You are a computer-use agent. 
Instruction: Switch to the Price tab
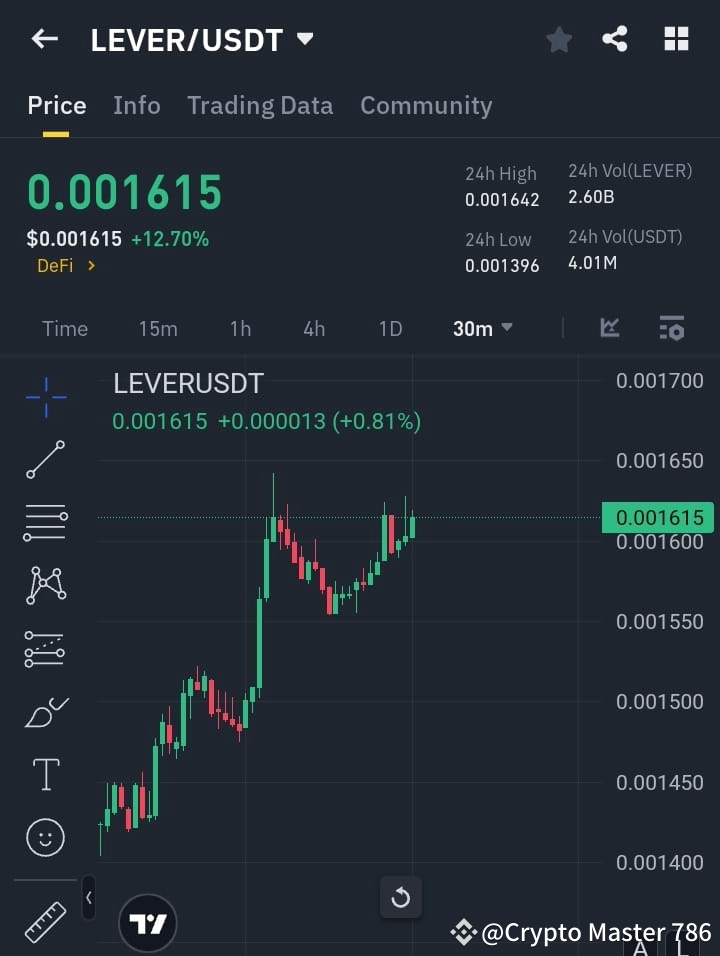(x=57, y=105)
